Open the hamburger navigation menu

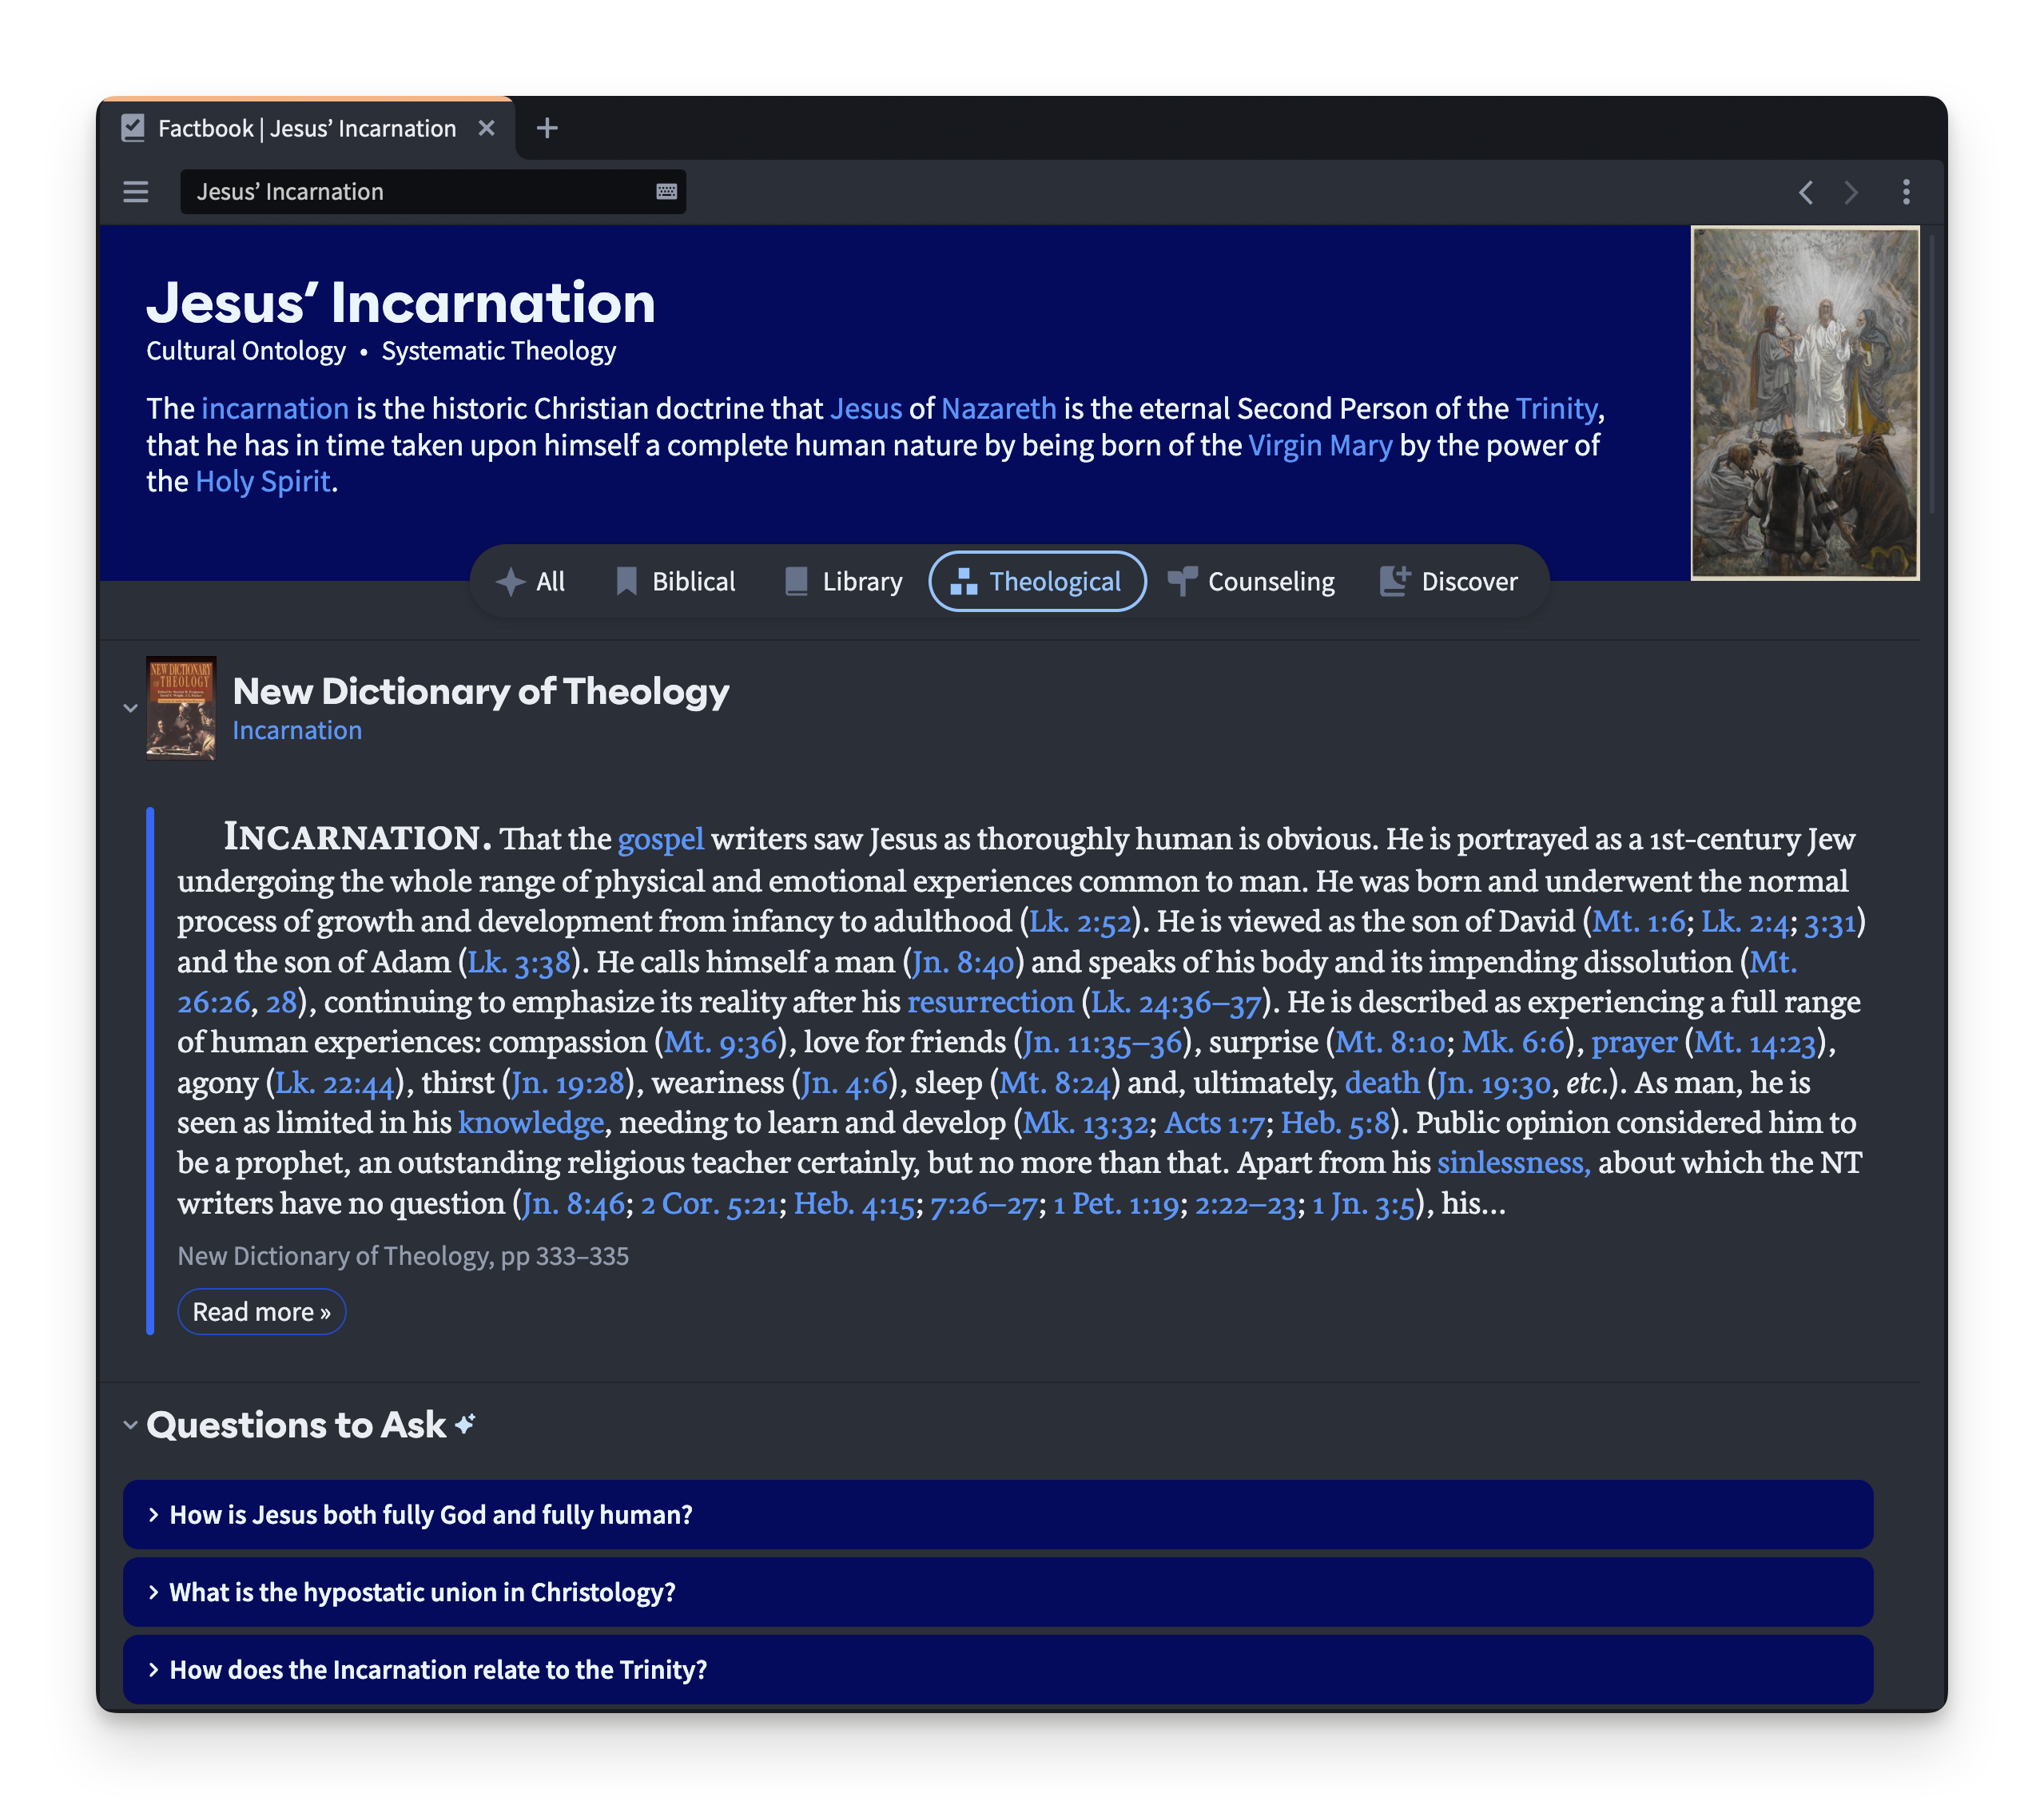pyautogui.click(x=136, y=191)
